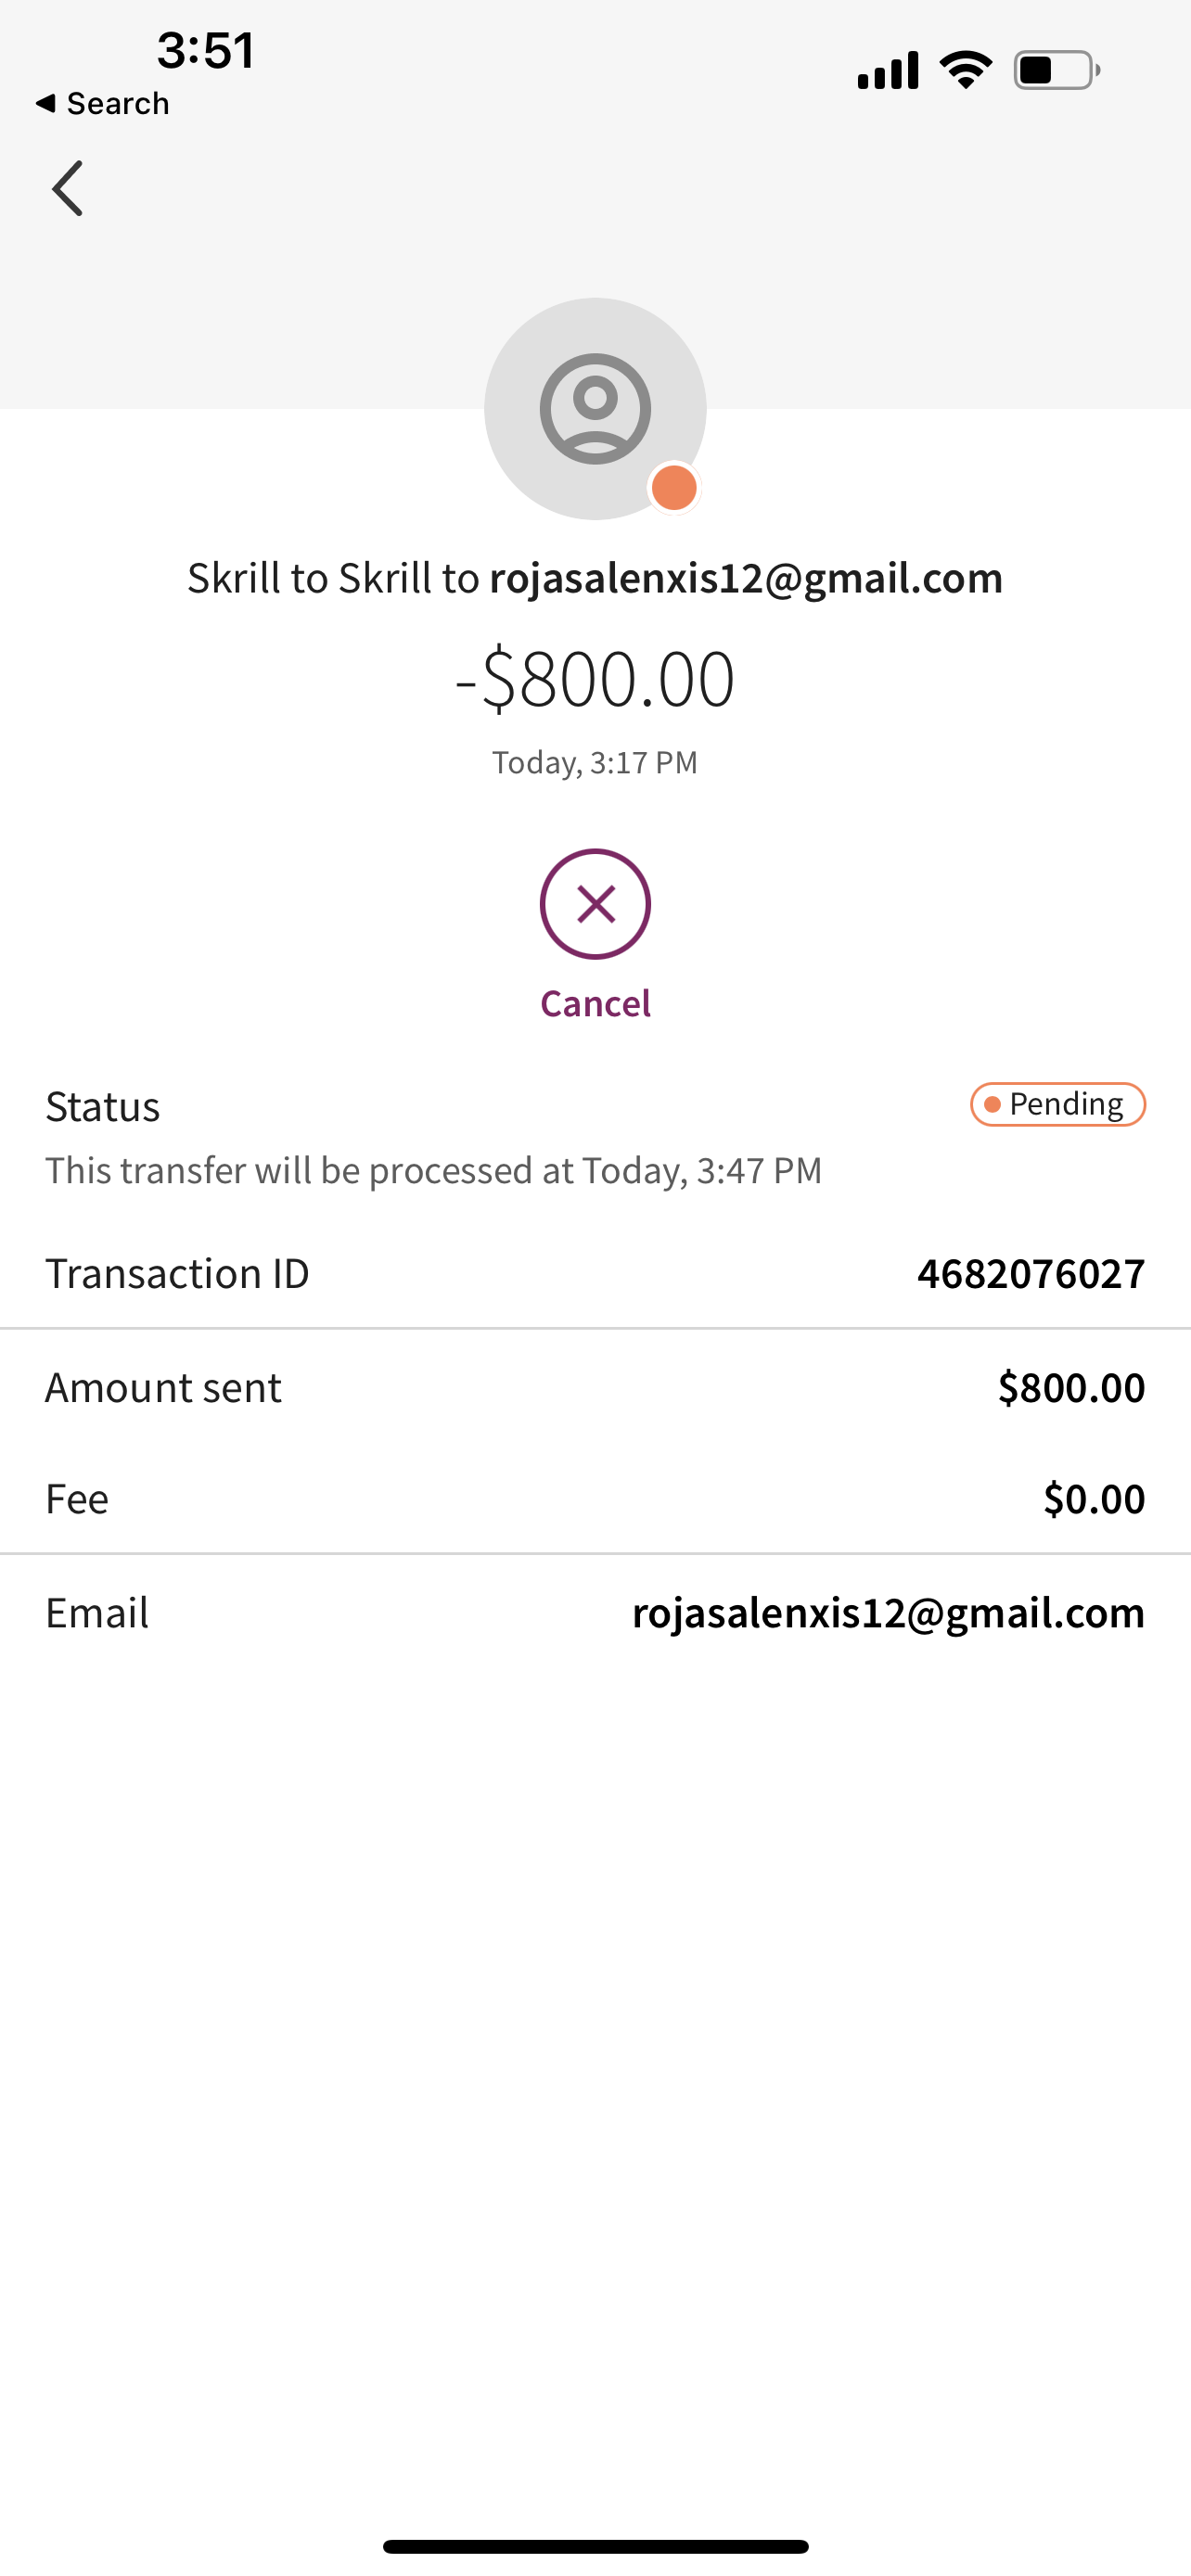Tap the home indicator bar
This screenshot has height=2576, width=1191.
point(595,2546)
